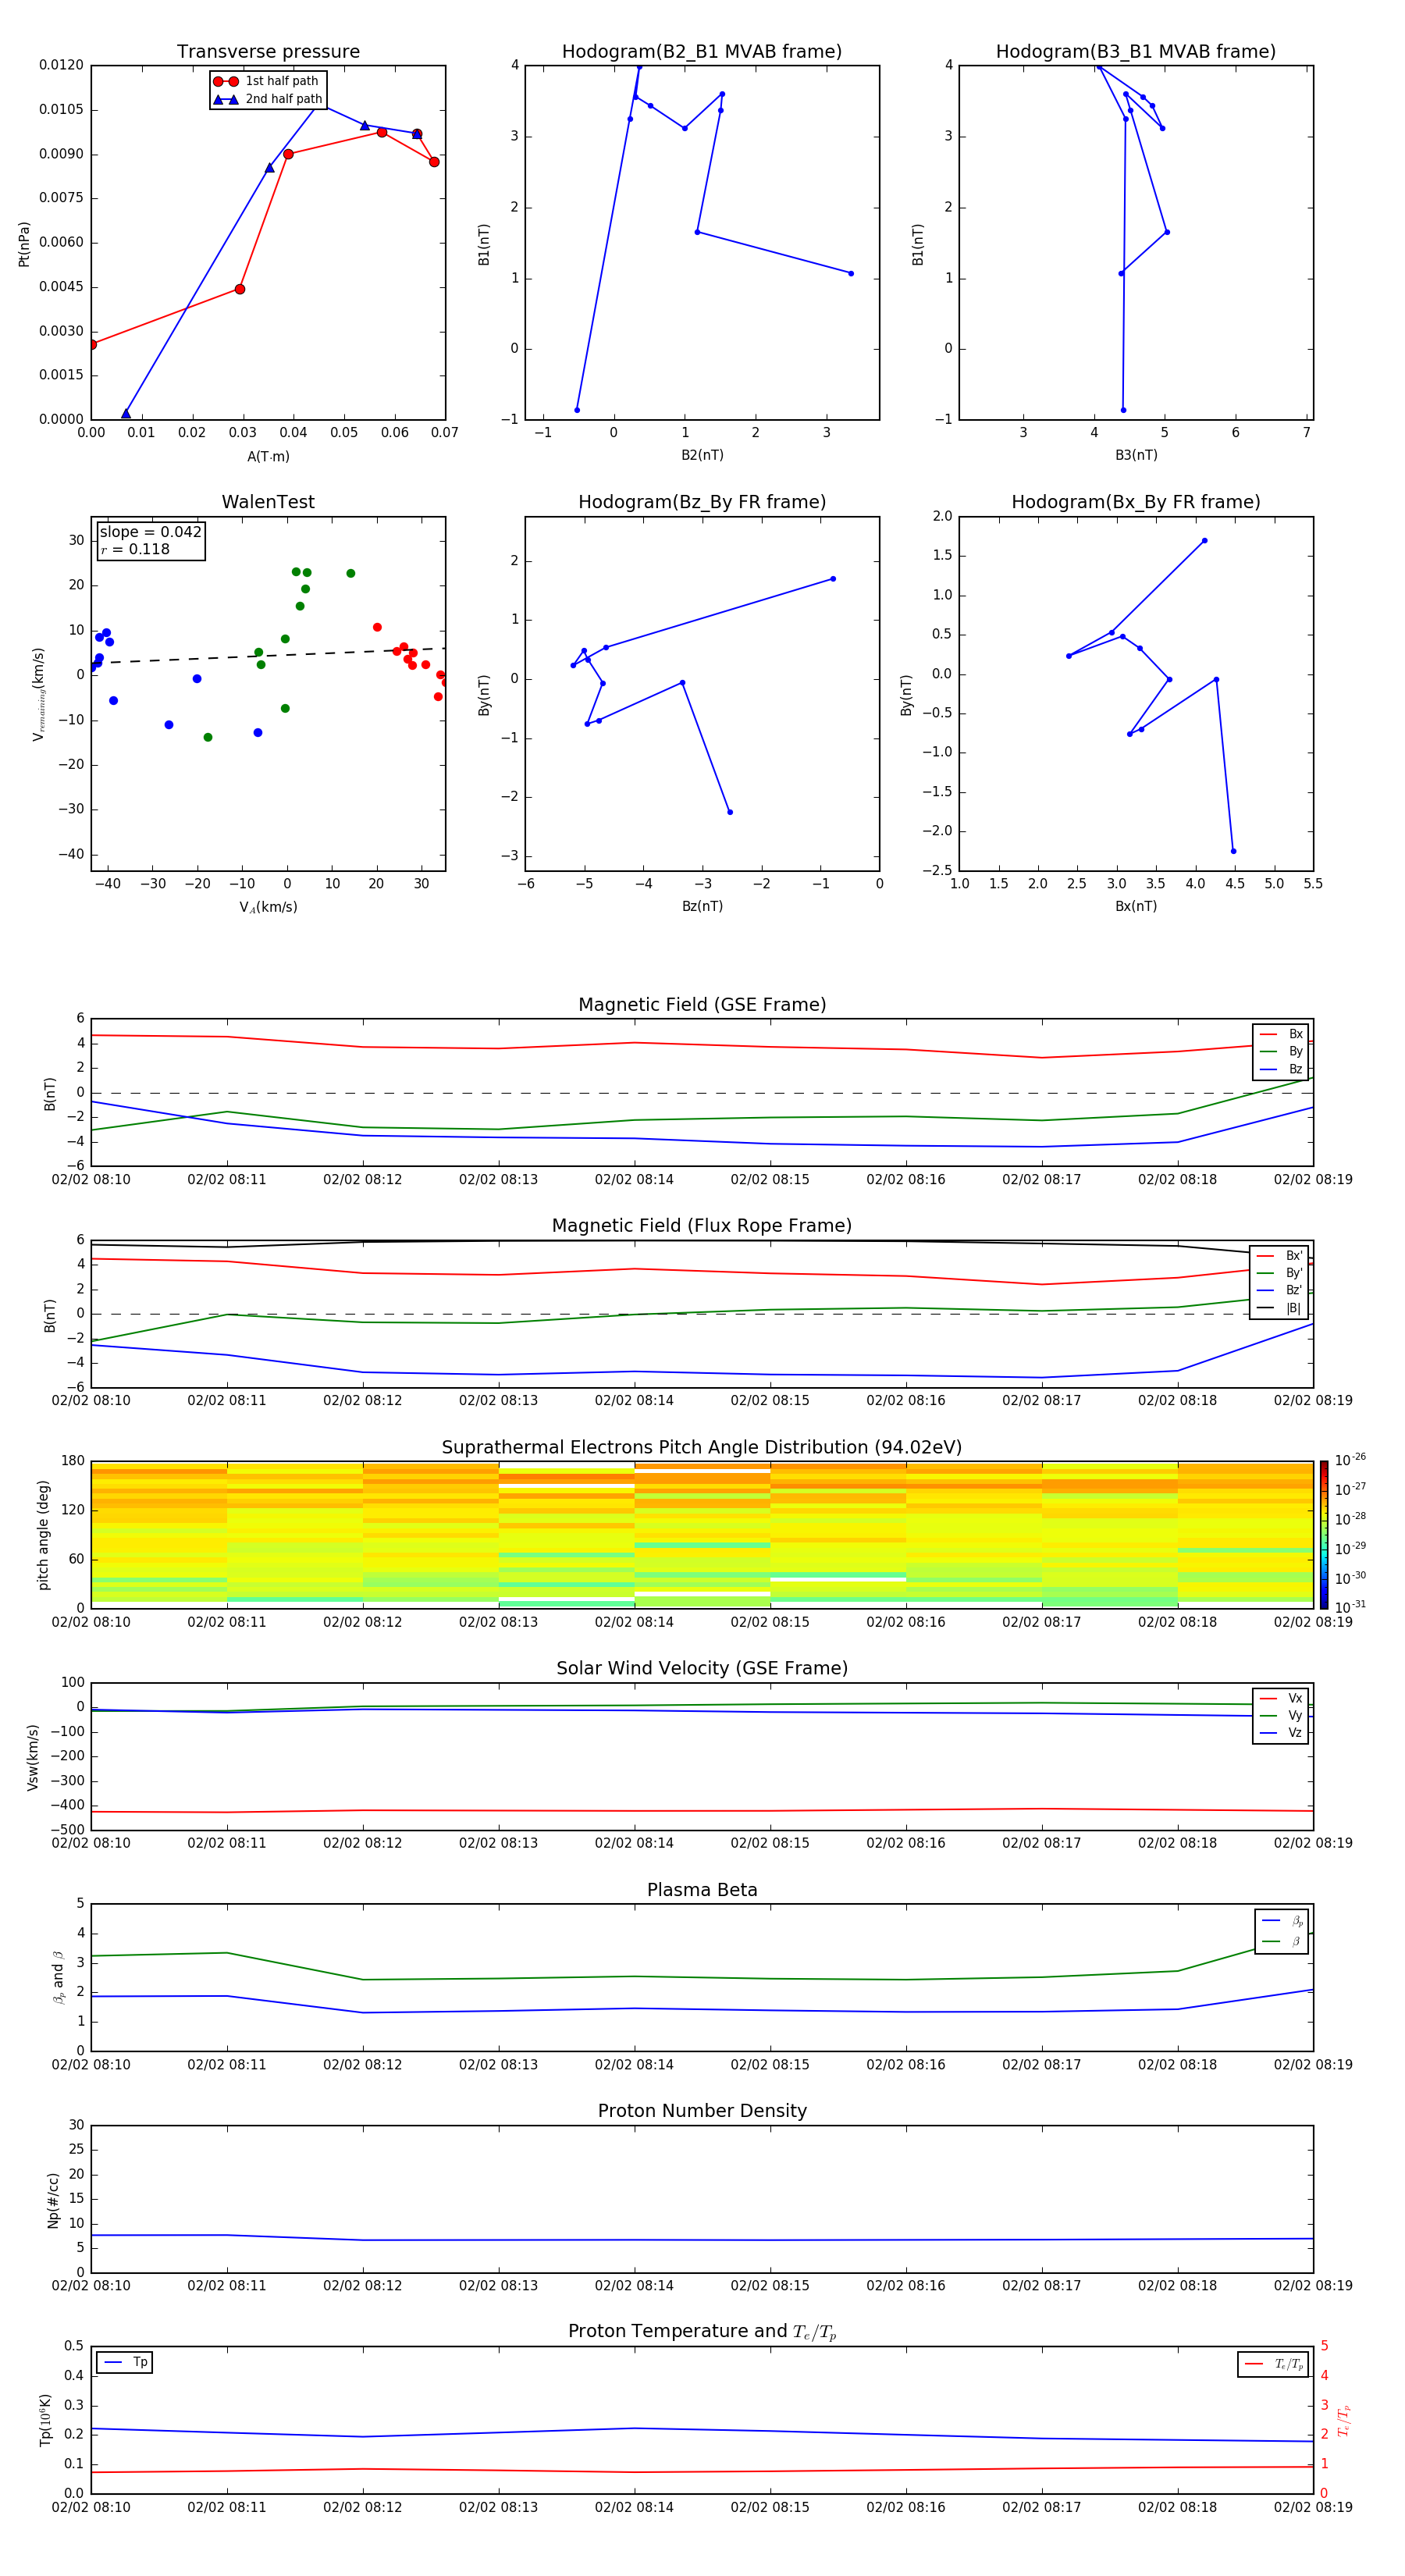Click the 'B3(nT)' x-axis label

point(1136,456)
